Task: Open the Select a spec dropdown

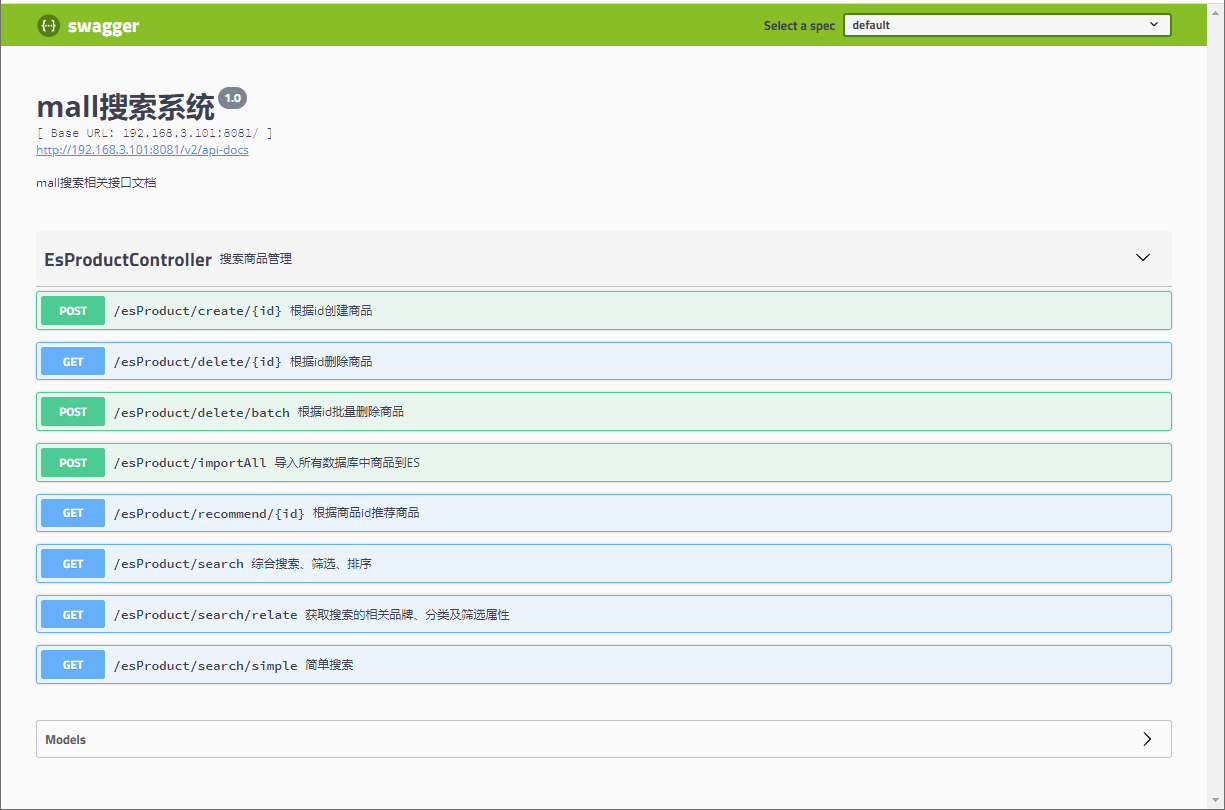Action: click(x=1007, y=24)
